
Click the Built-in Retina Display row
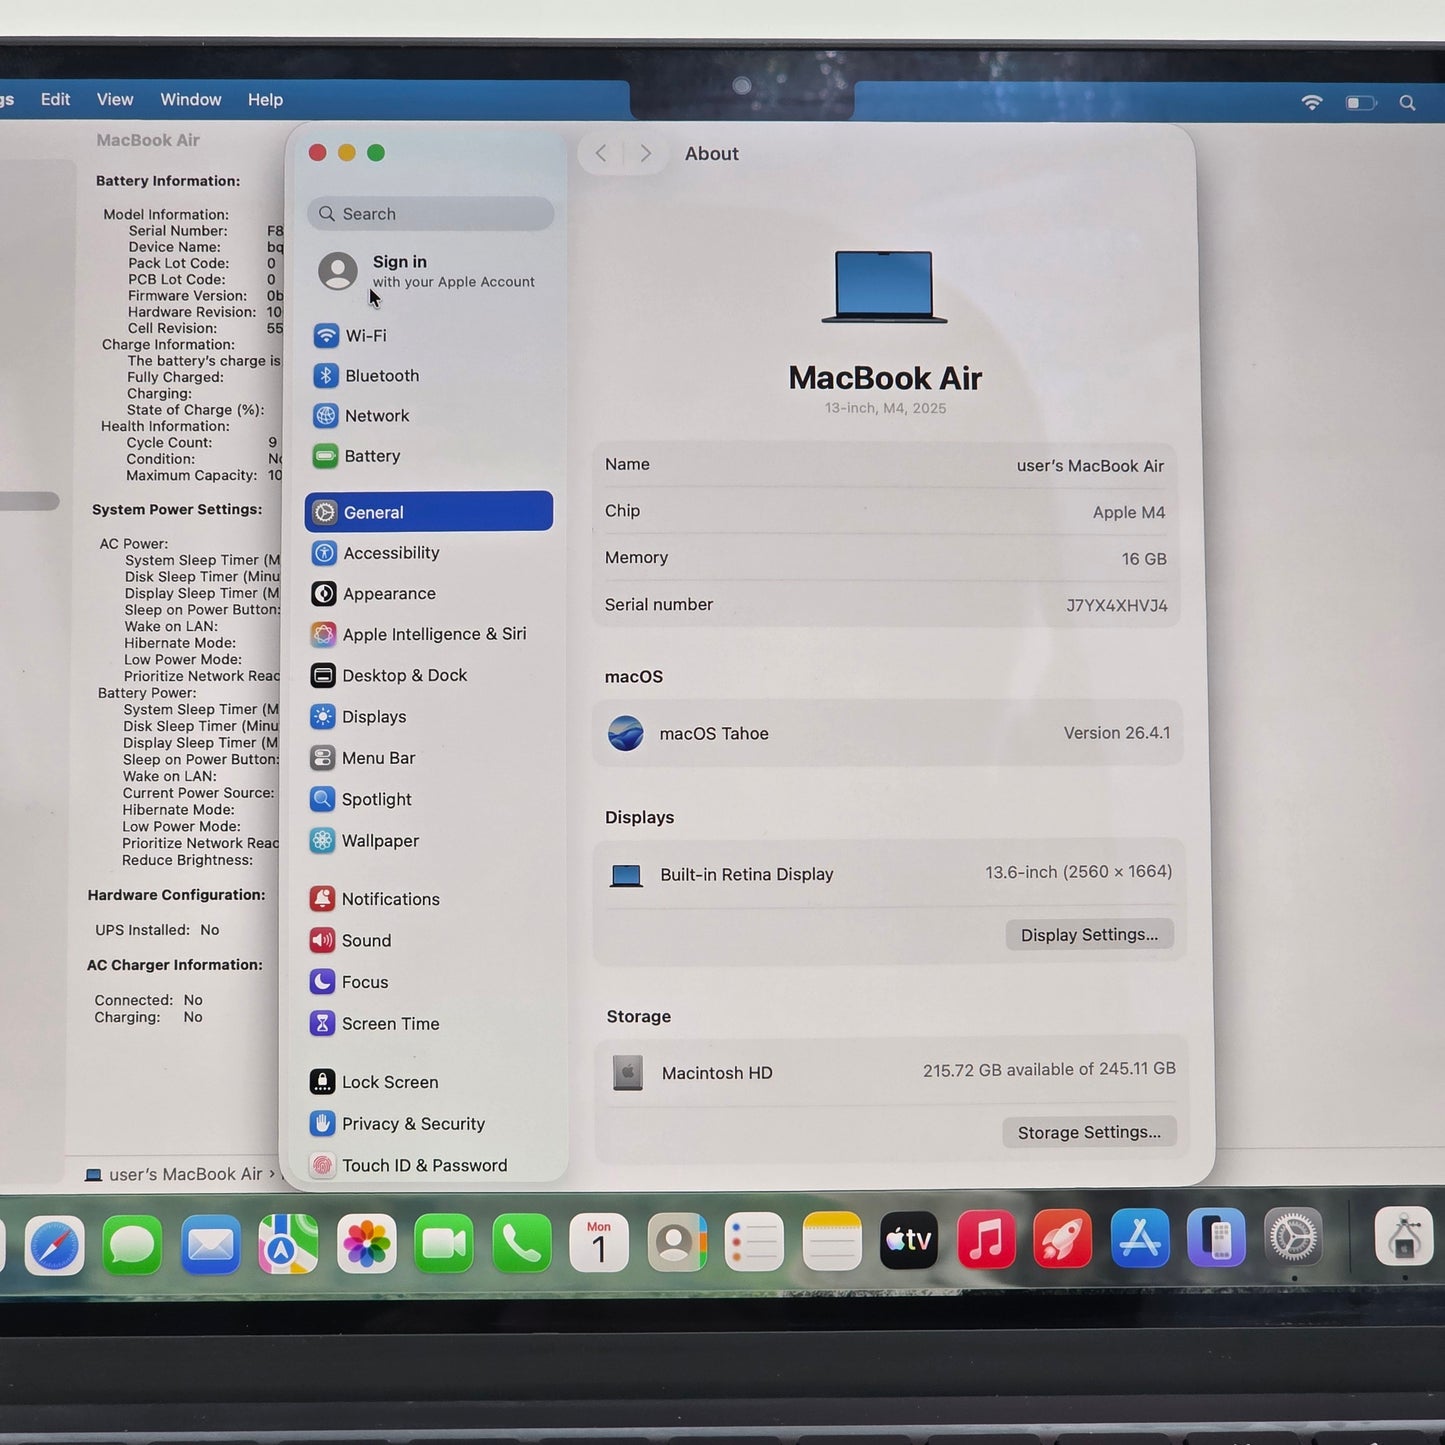pos(888,873)
